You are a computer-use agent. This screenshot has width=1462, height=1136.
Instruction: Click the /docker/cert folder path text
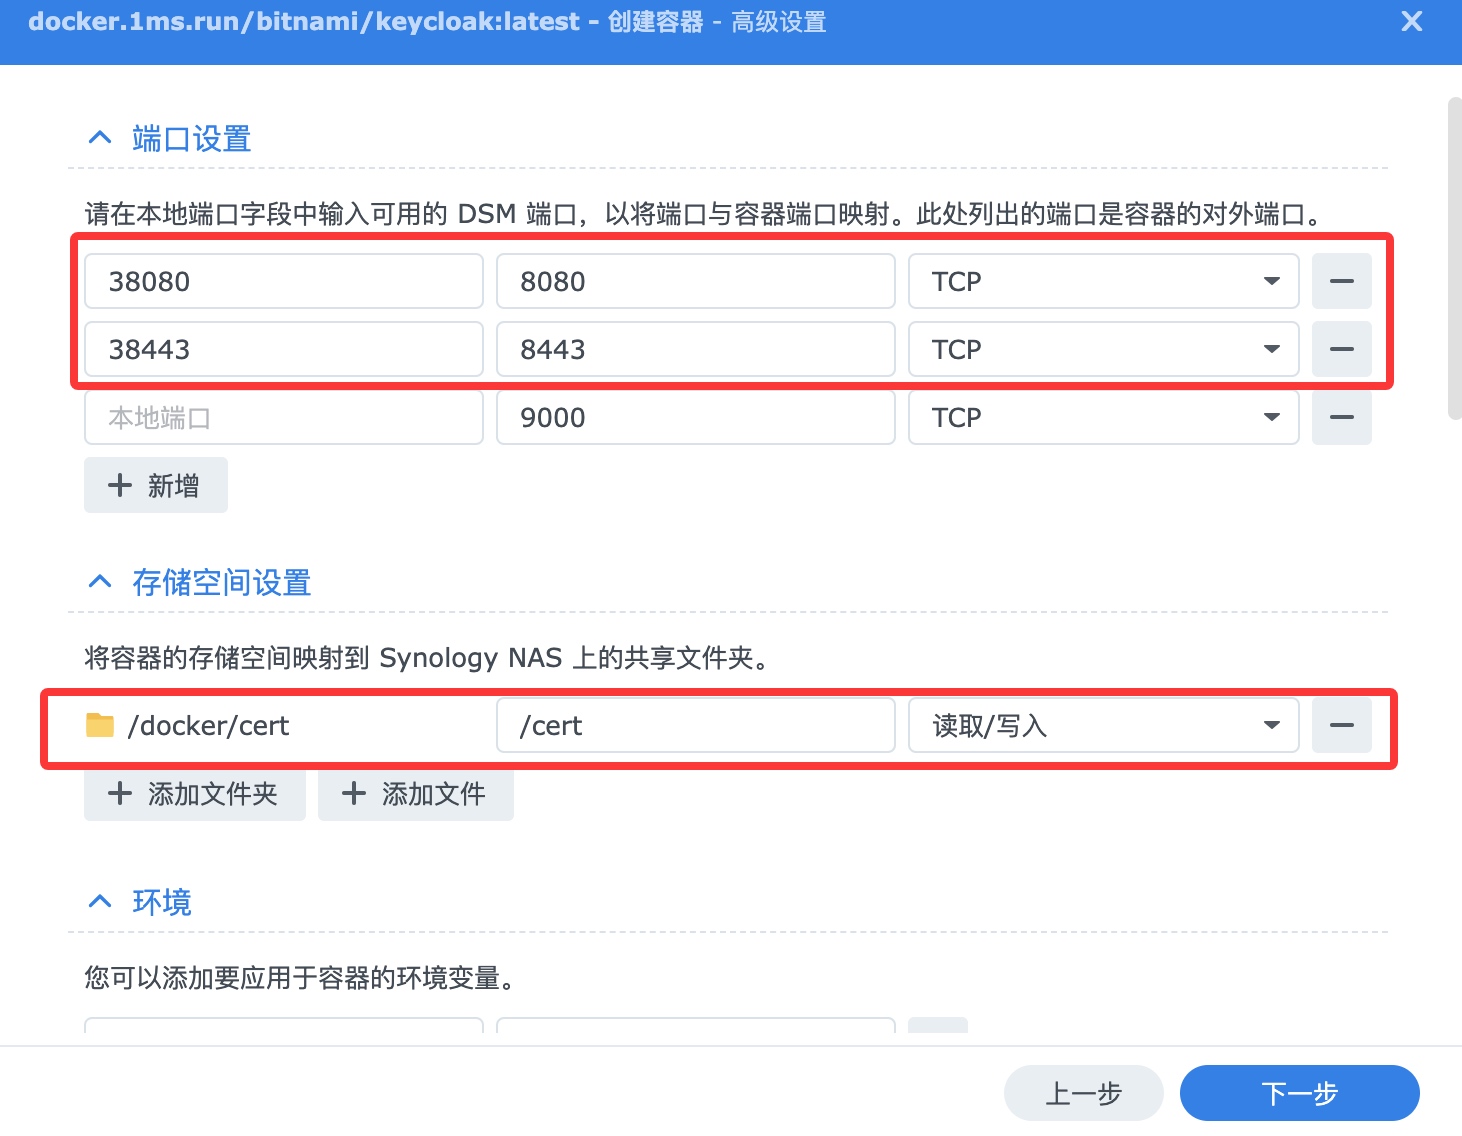coord(208,726)
